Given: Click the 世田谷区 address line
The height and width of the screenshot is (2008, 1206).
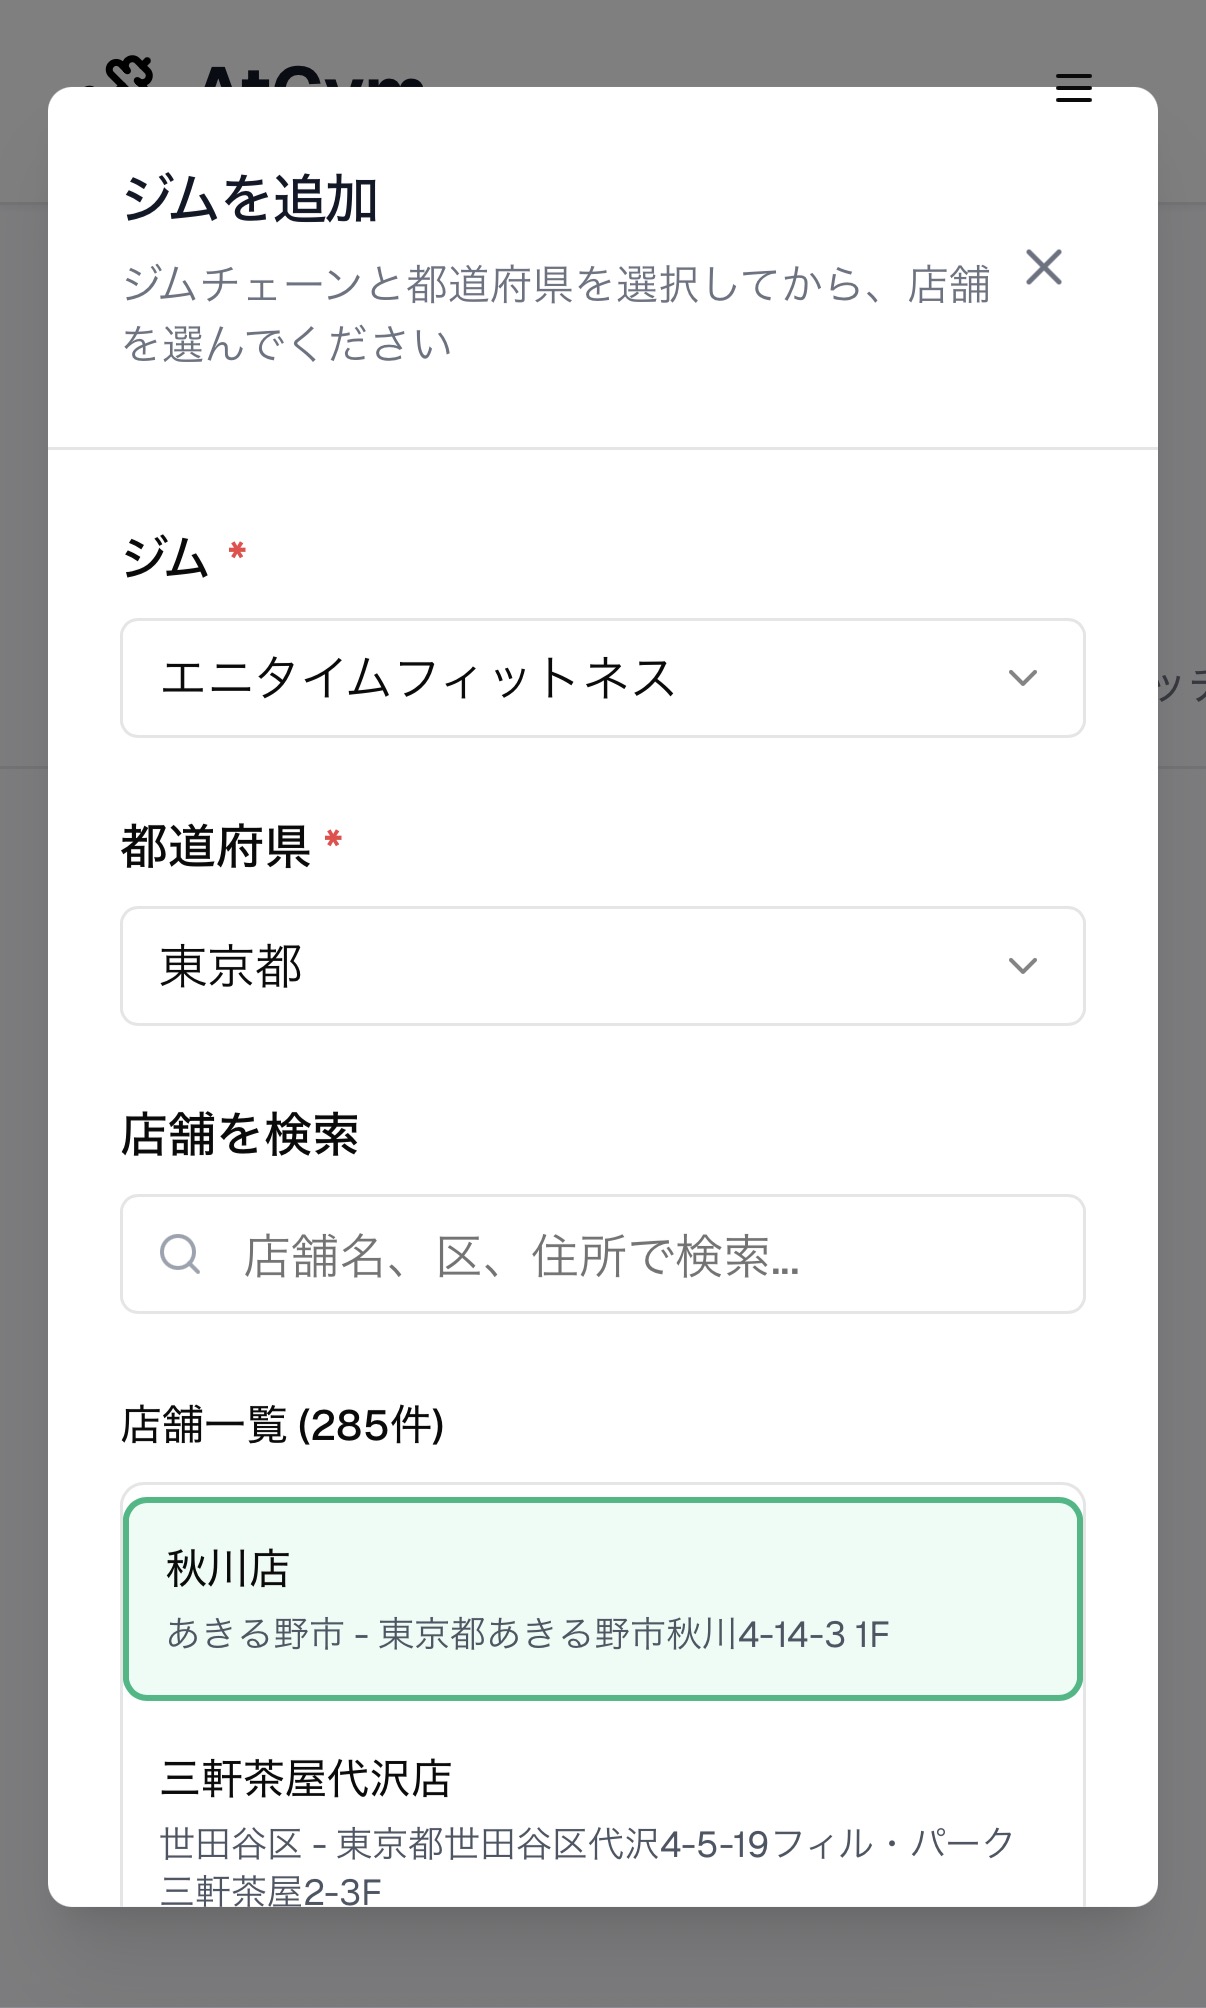Looking at the screenshot, I should pyautogui.click(x=587, y=1845).
